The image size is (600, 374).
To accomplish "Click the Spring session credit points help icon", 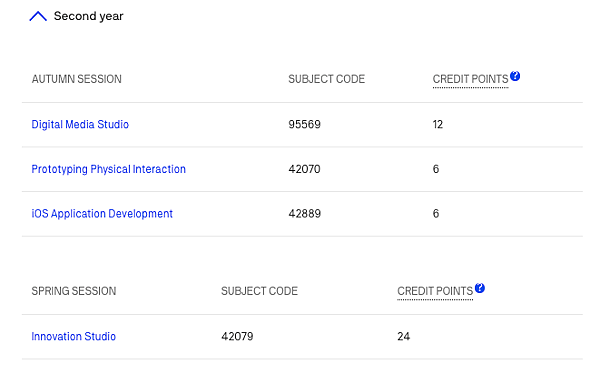I will tap(480, 288).
